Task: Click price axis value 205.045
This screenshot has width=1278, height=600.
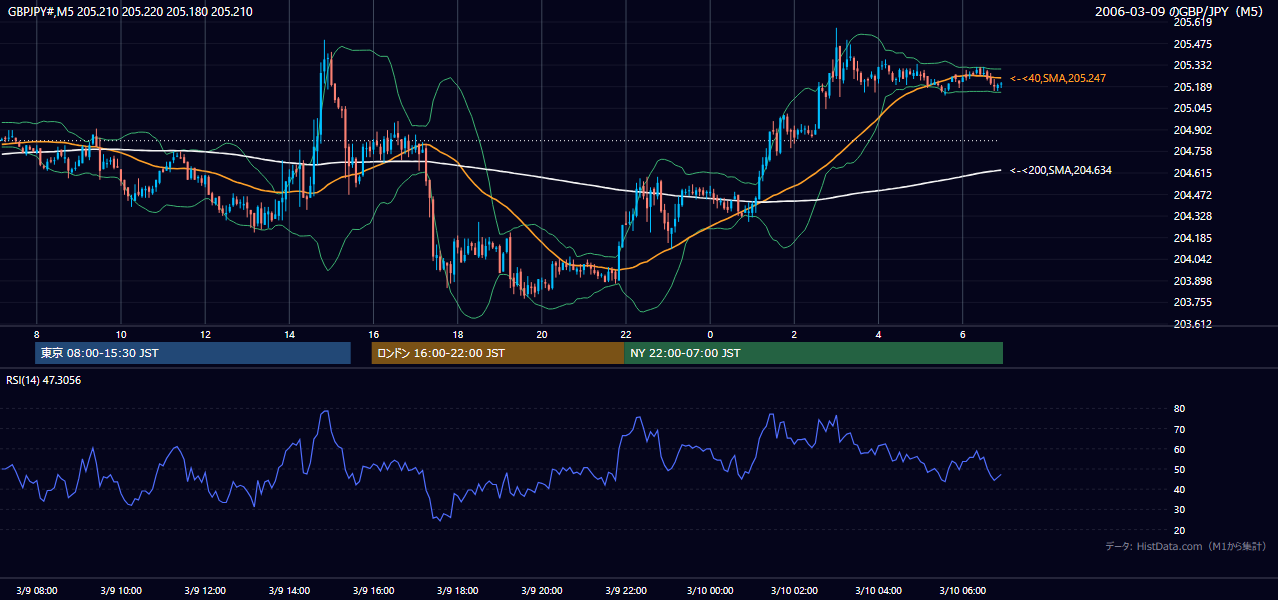Action: pos(1192,108)
